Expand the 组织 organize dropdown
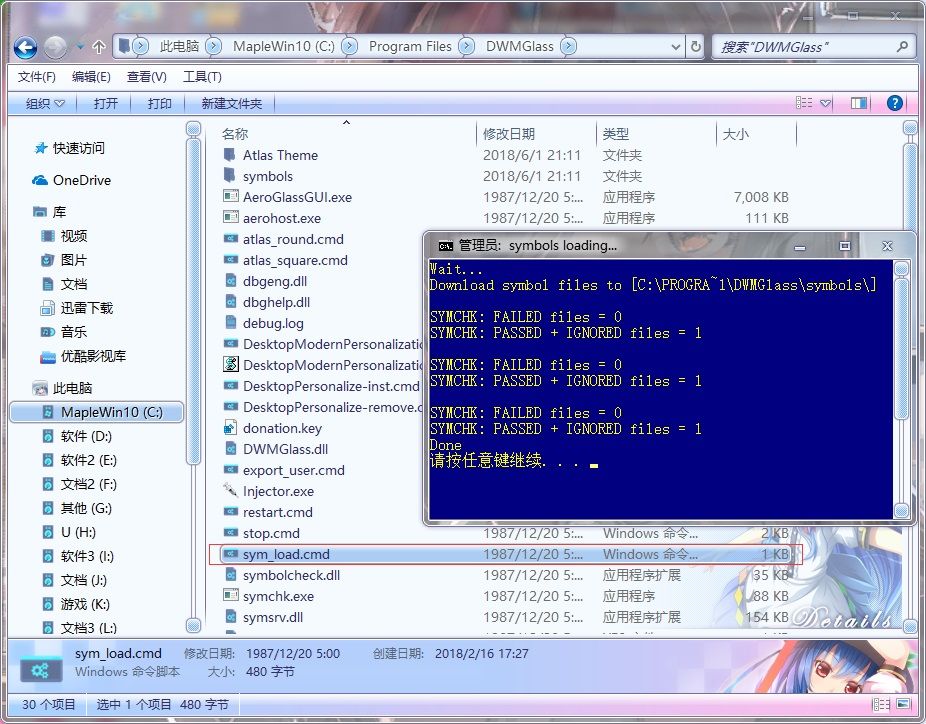 click(x=45, y=103)
